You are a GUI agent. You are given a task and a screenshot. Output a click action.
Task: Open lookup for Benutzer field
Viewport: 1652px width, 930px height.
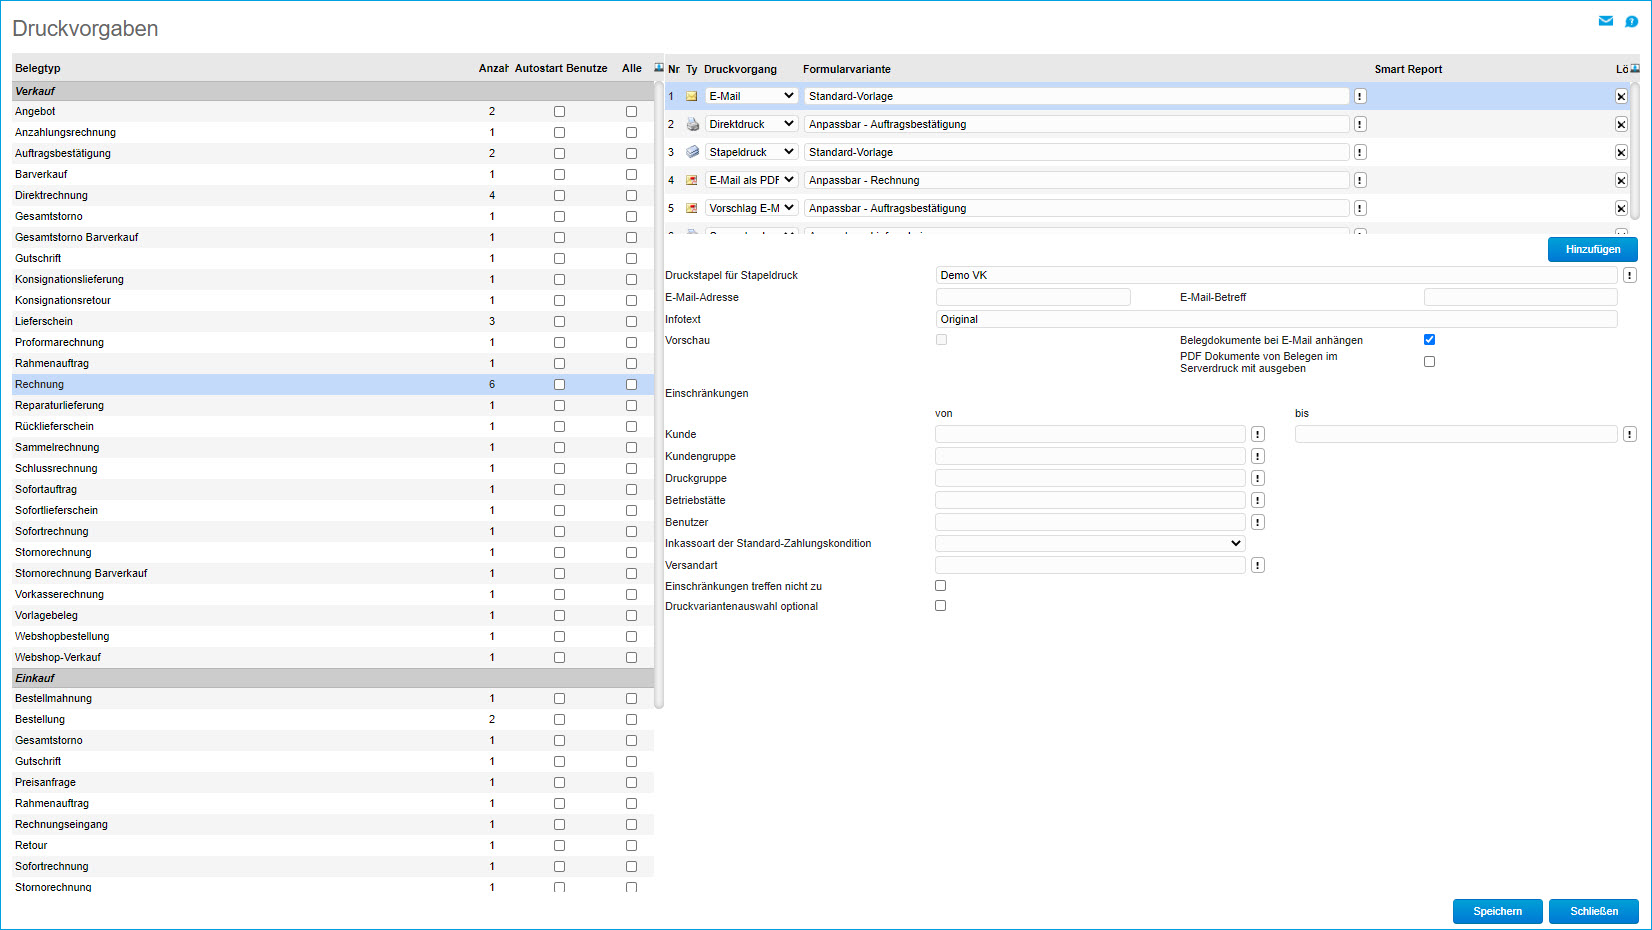(1258, 522)
